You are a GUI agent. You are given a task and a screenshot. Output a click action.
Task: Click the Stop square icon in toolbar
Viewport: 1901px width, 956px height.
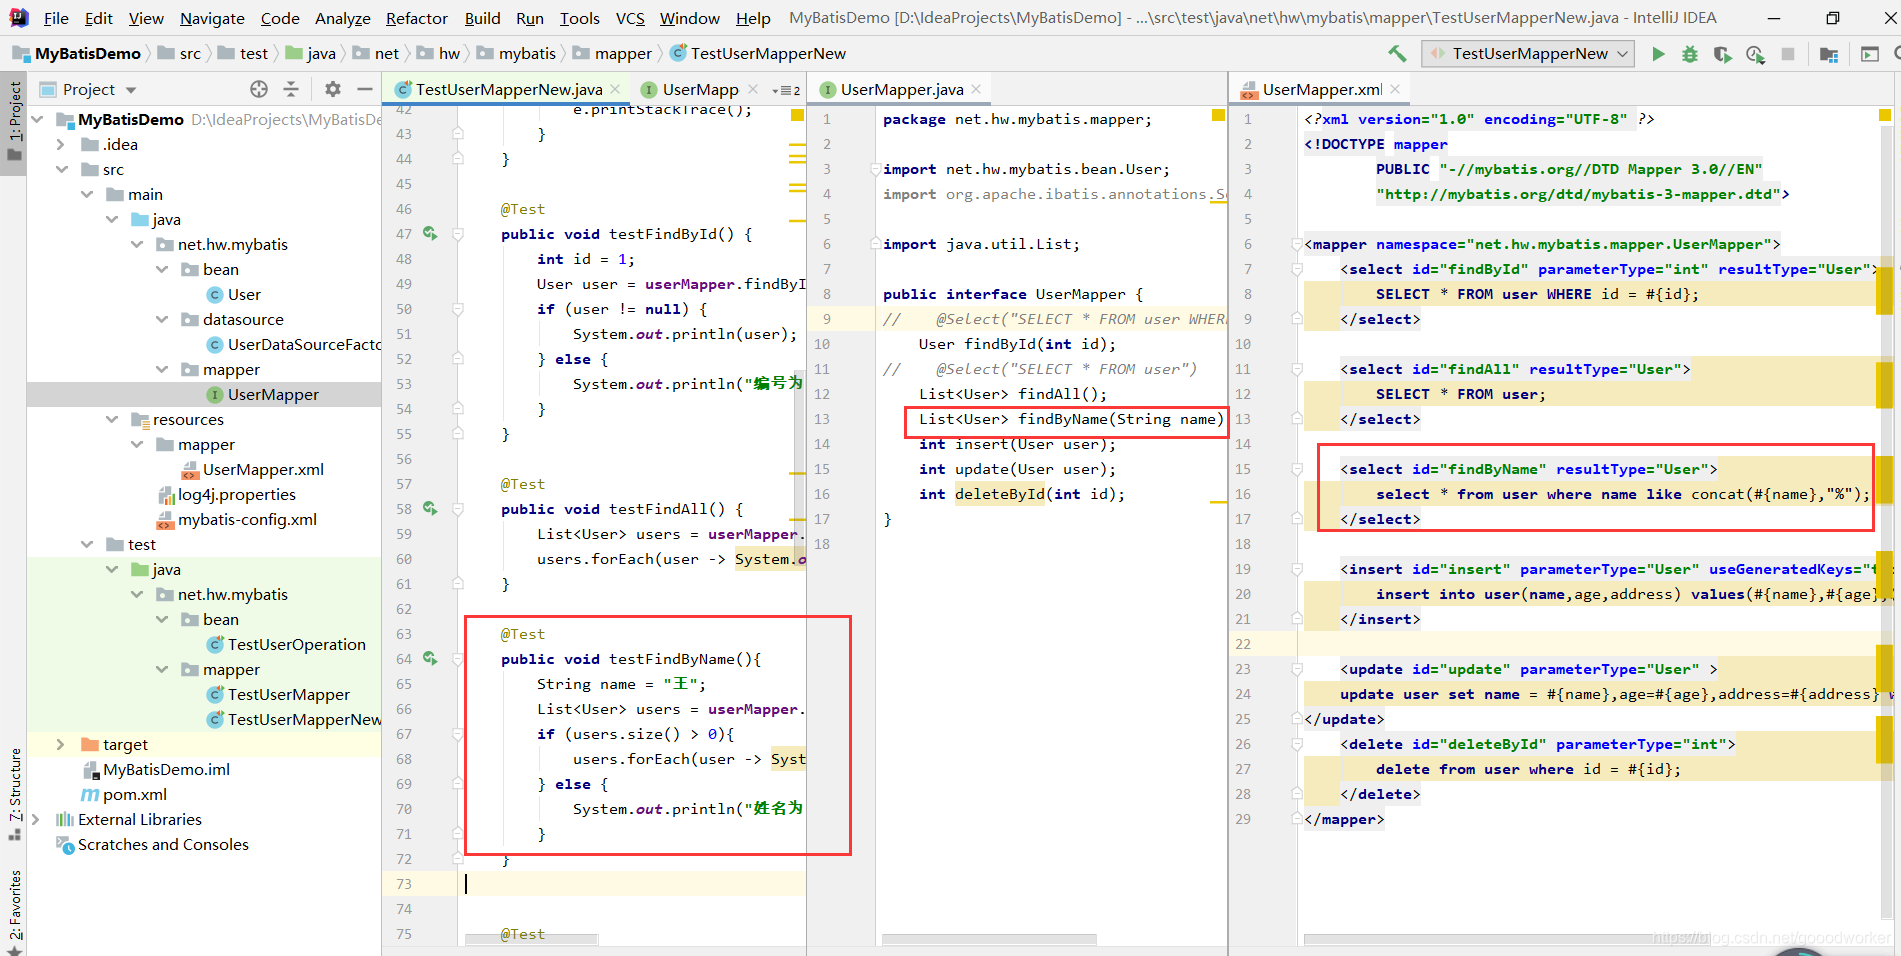[1788, 54]
